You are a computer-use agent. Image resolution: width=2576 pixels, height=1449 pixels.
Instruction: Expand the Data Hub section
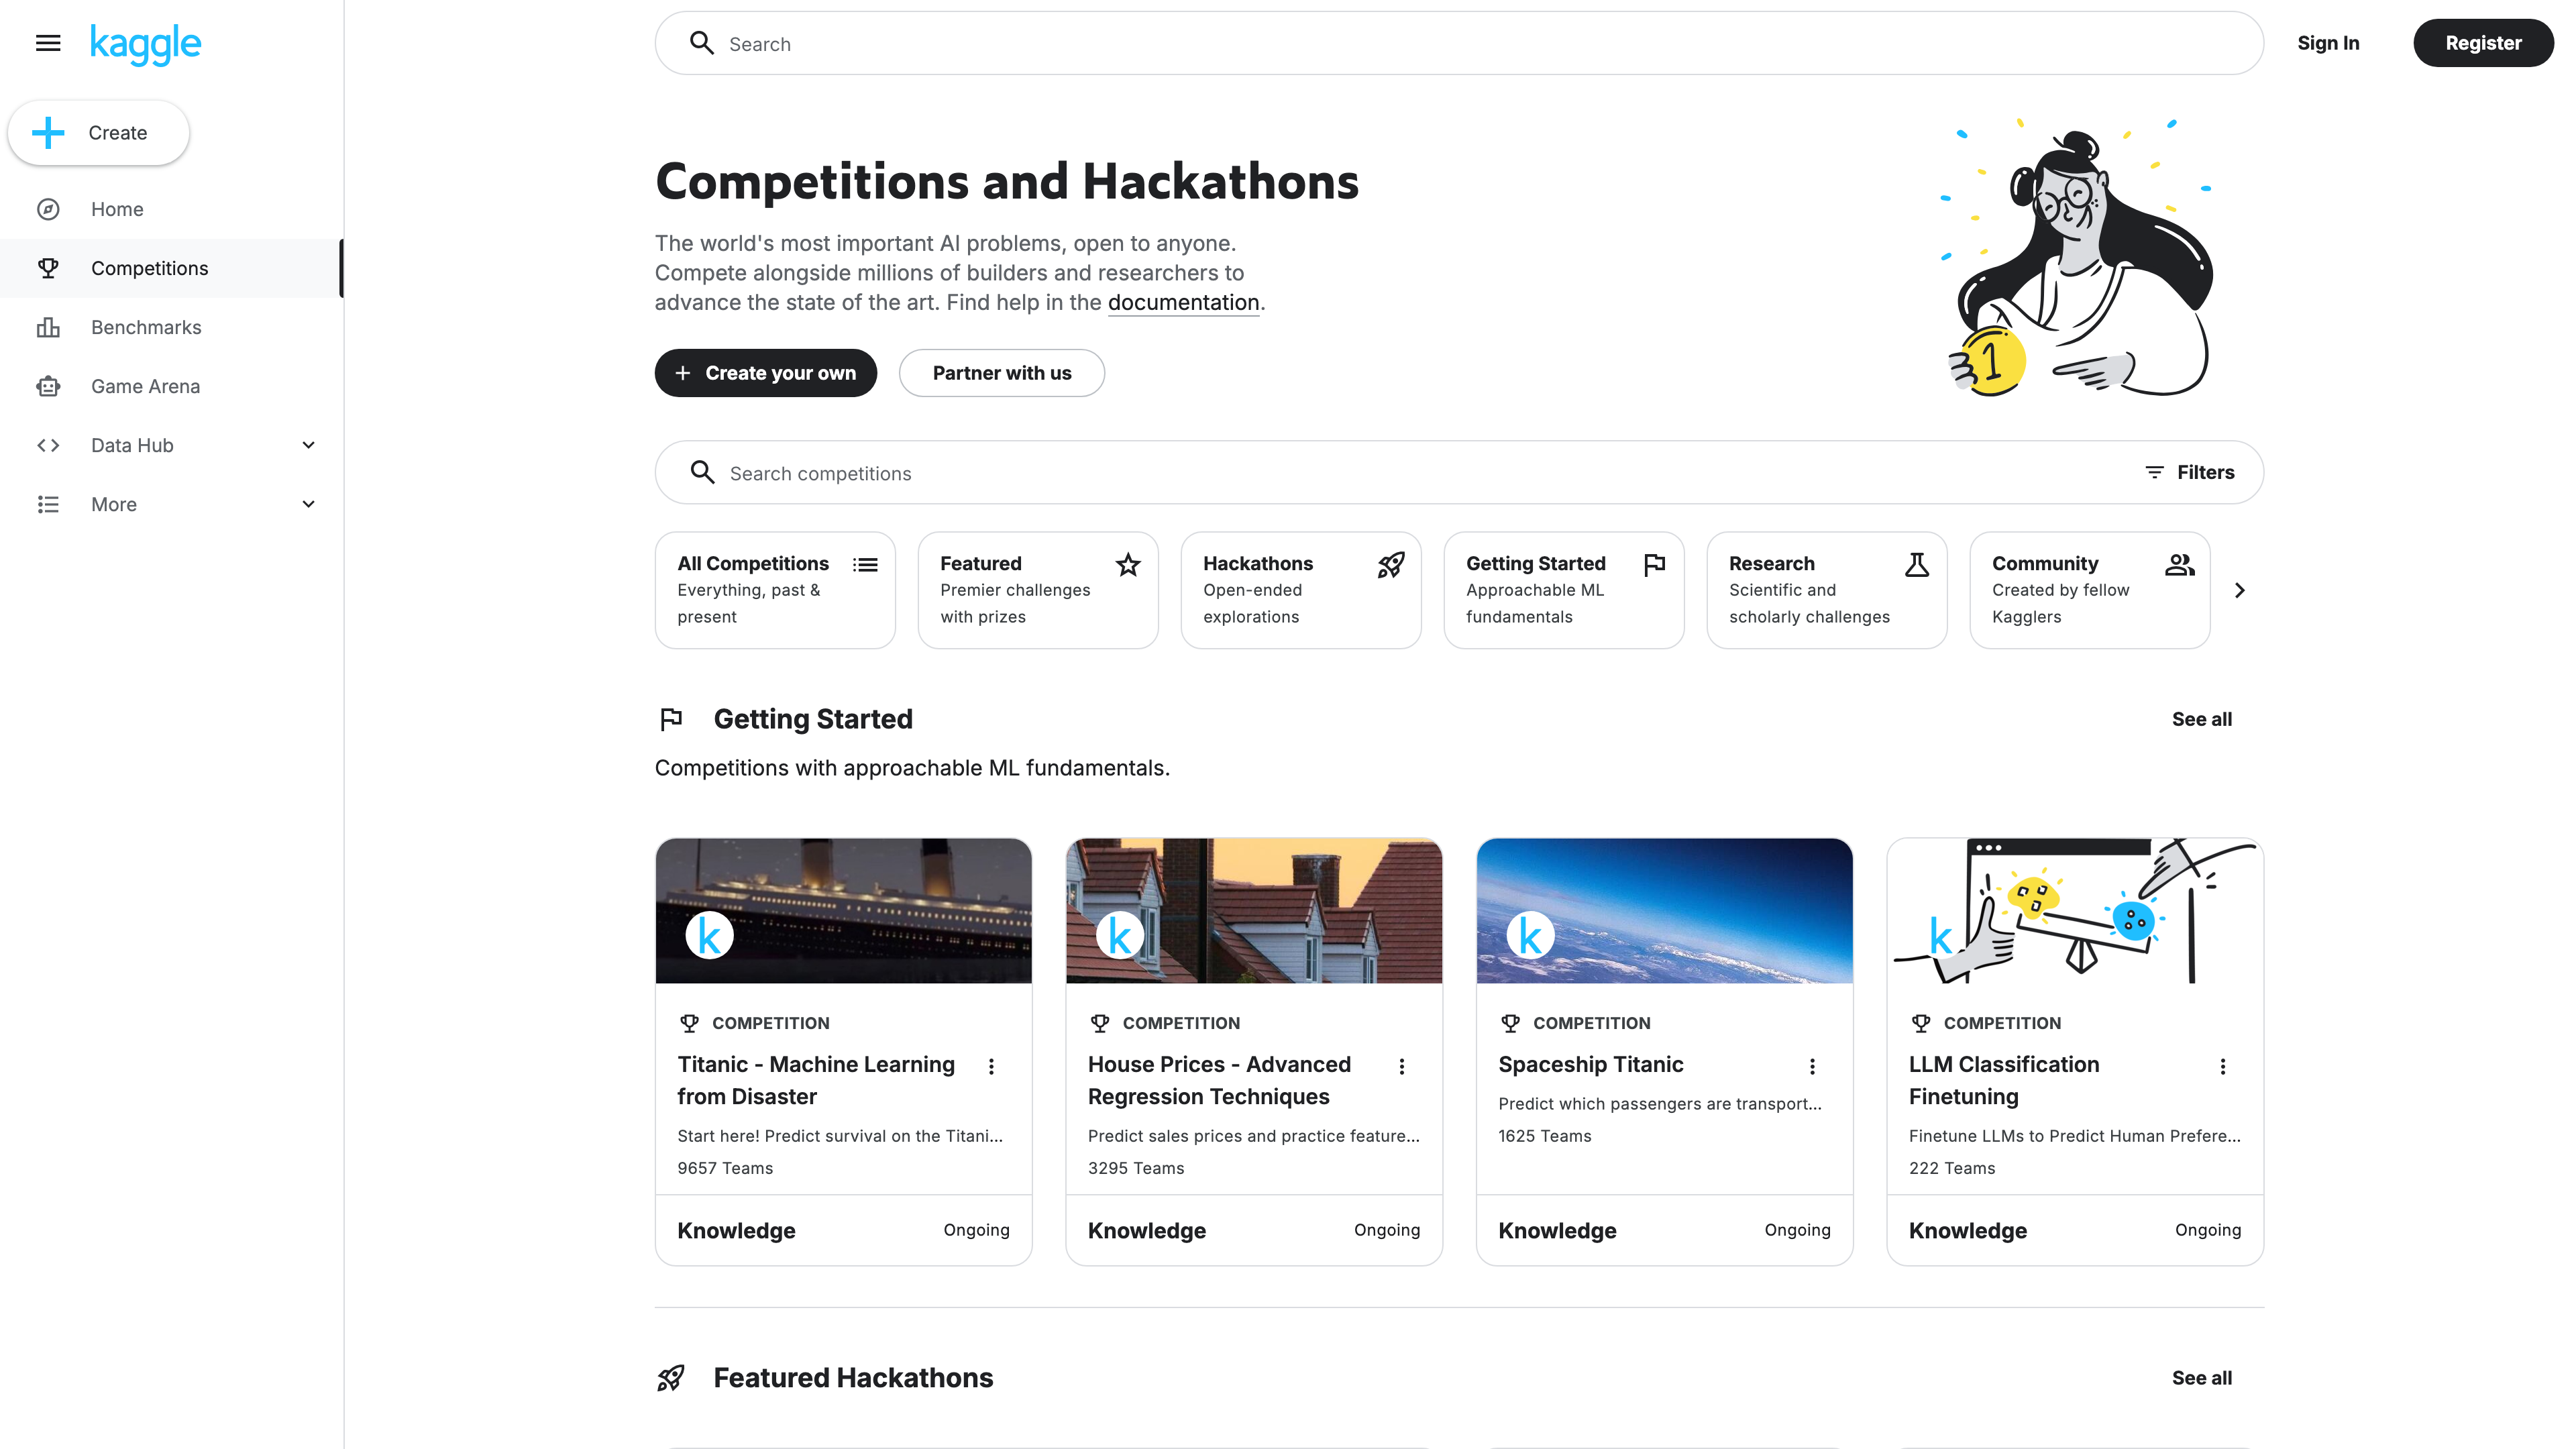tap(308, 445)
